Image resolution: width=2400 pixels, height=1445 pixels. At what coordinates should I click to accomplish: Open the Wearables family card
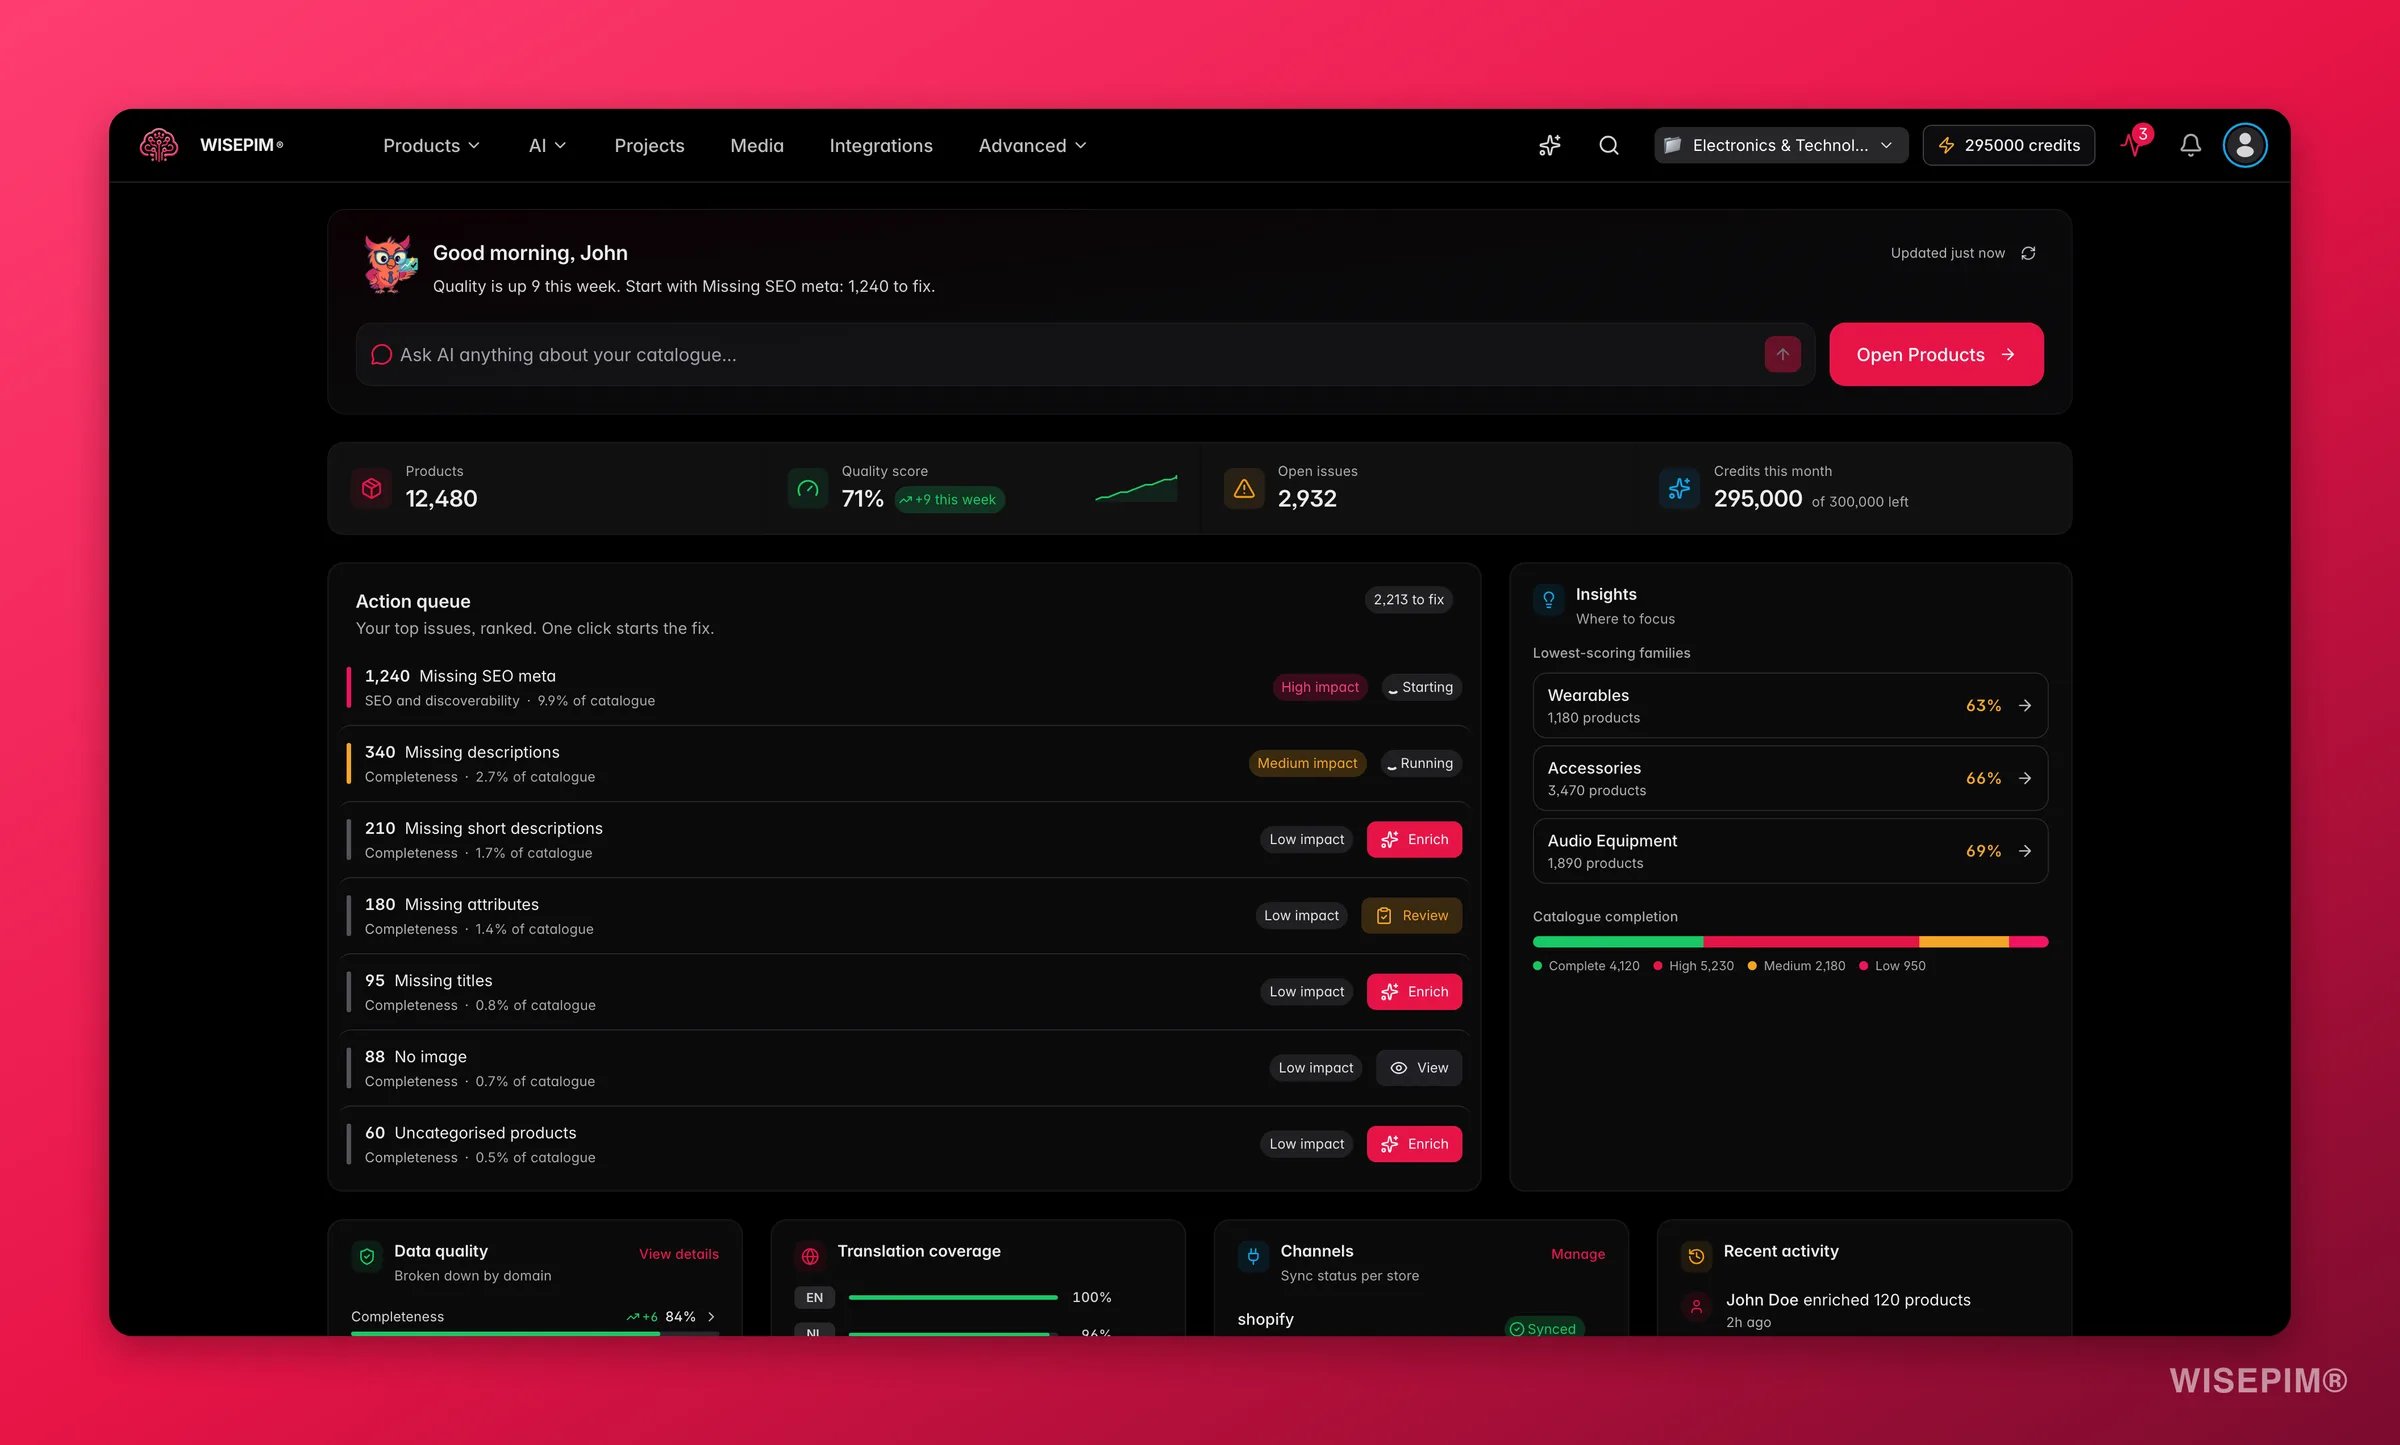tap(1790, 705)
